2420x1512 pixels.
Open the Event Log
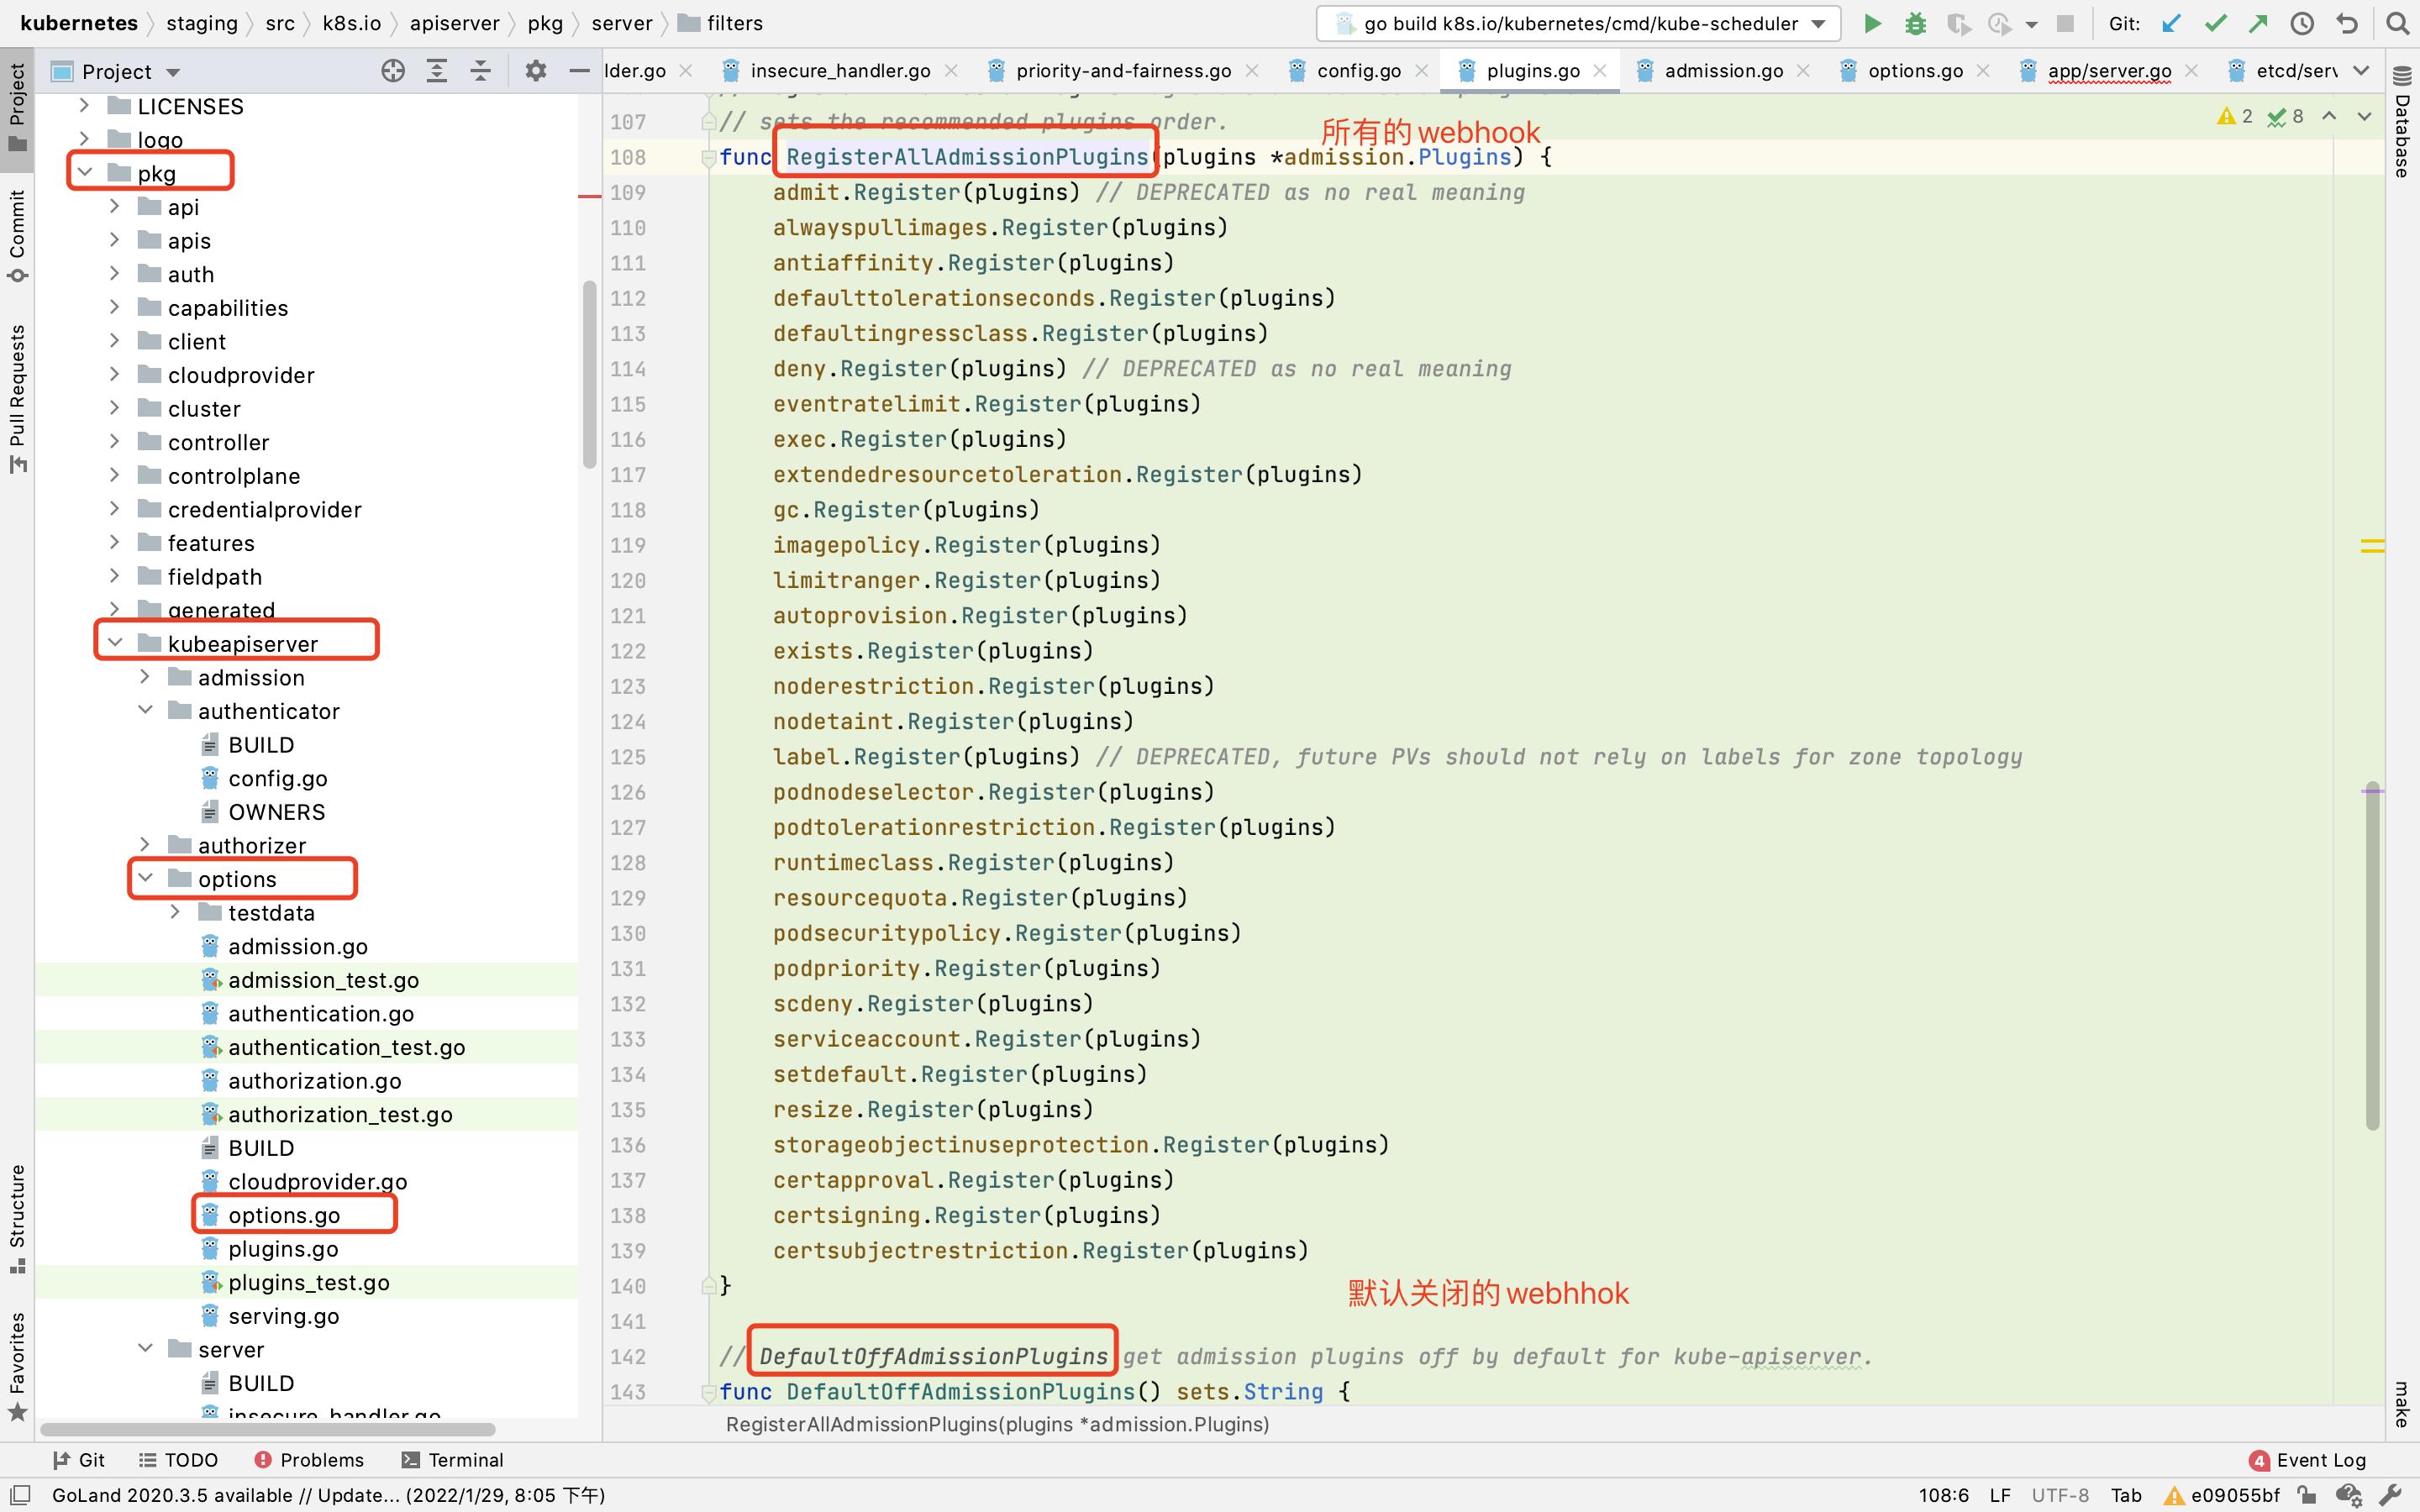[x=2308, y=1460]
